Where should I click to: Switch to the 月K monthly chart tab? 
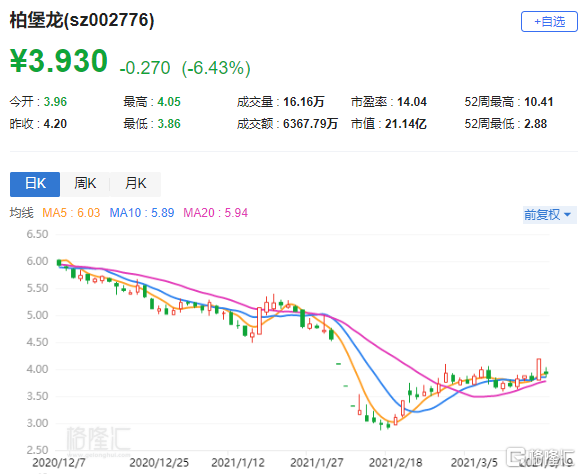coord(135,184)
